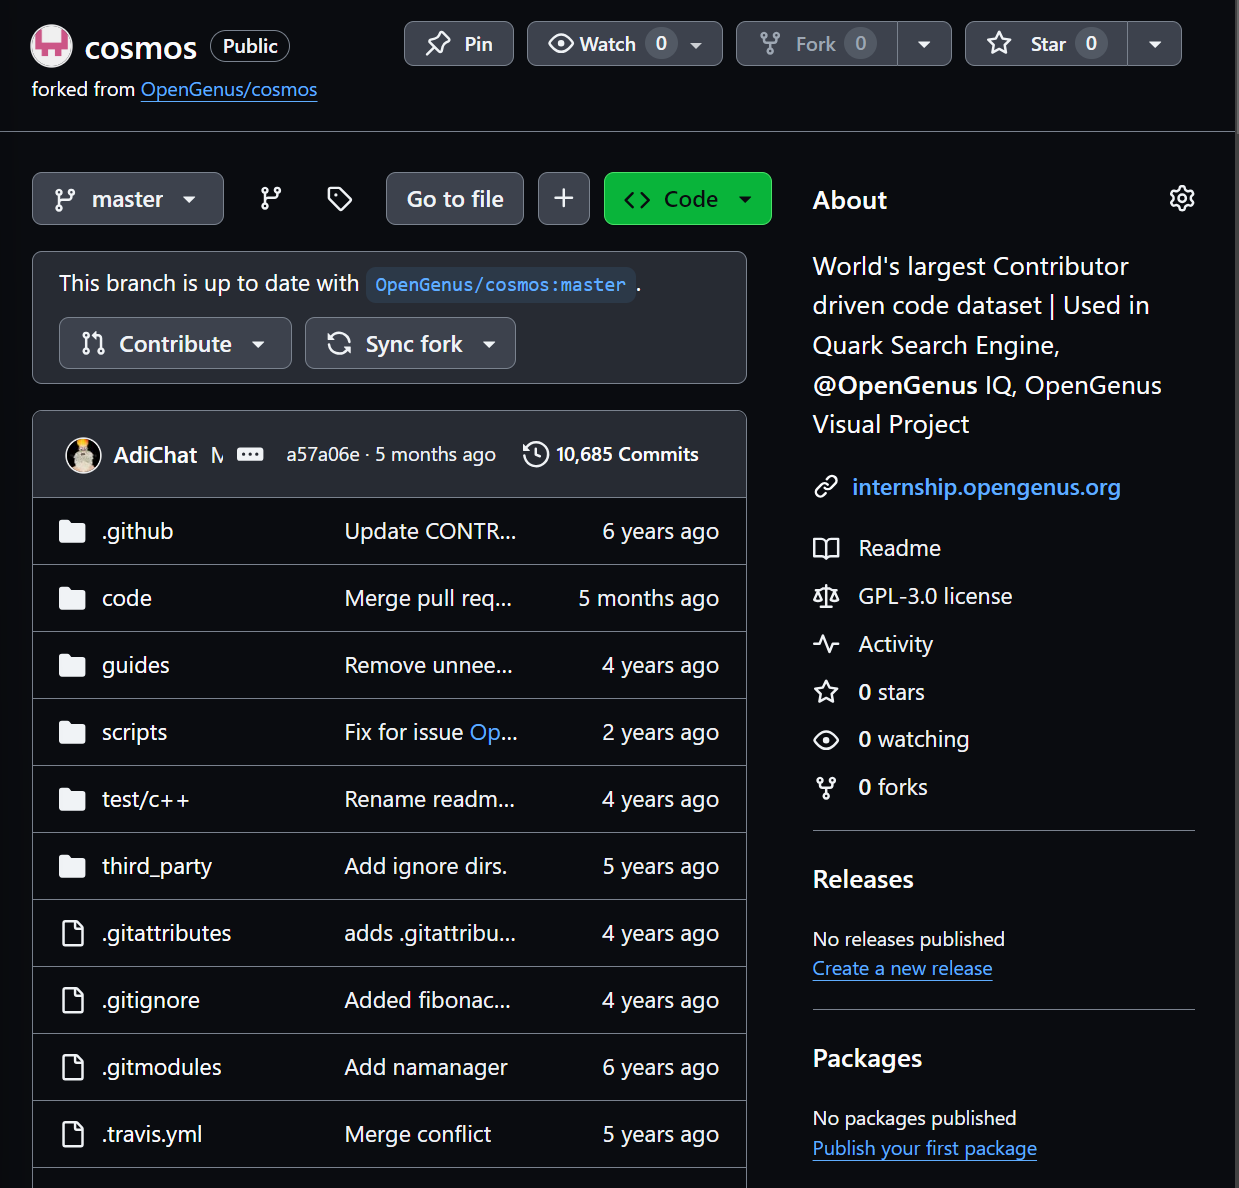
Task: Open the master branch selector
Action: [128, 199]
